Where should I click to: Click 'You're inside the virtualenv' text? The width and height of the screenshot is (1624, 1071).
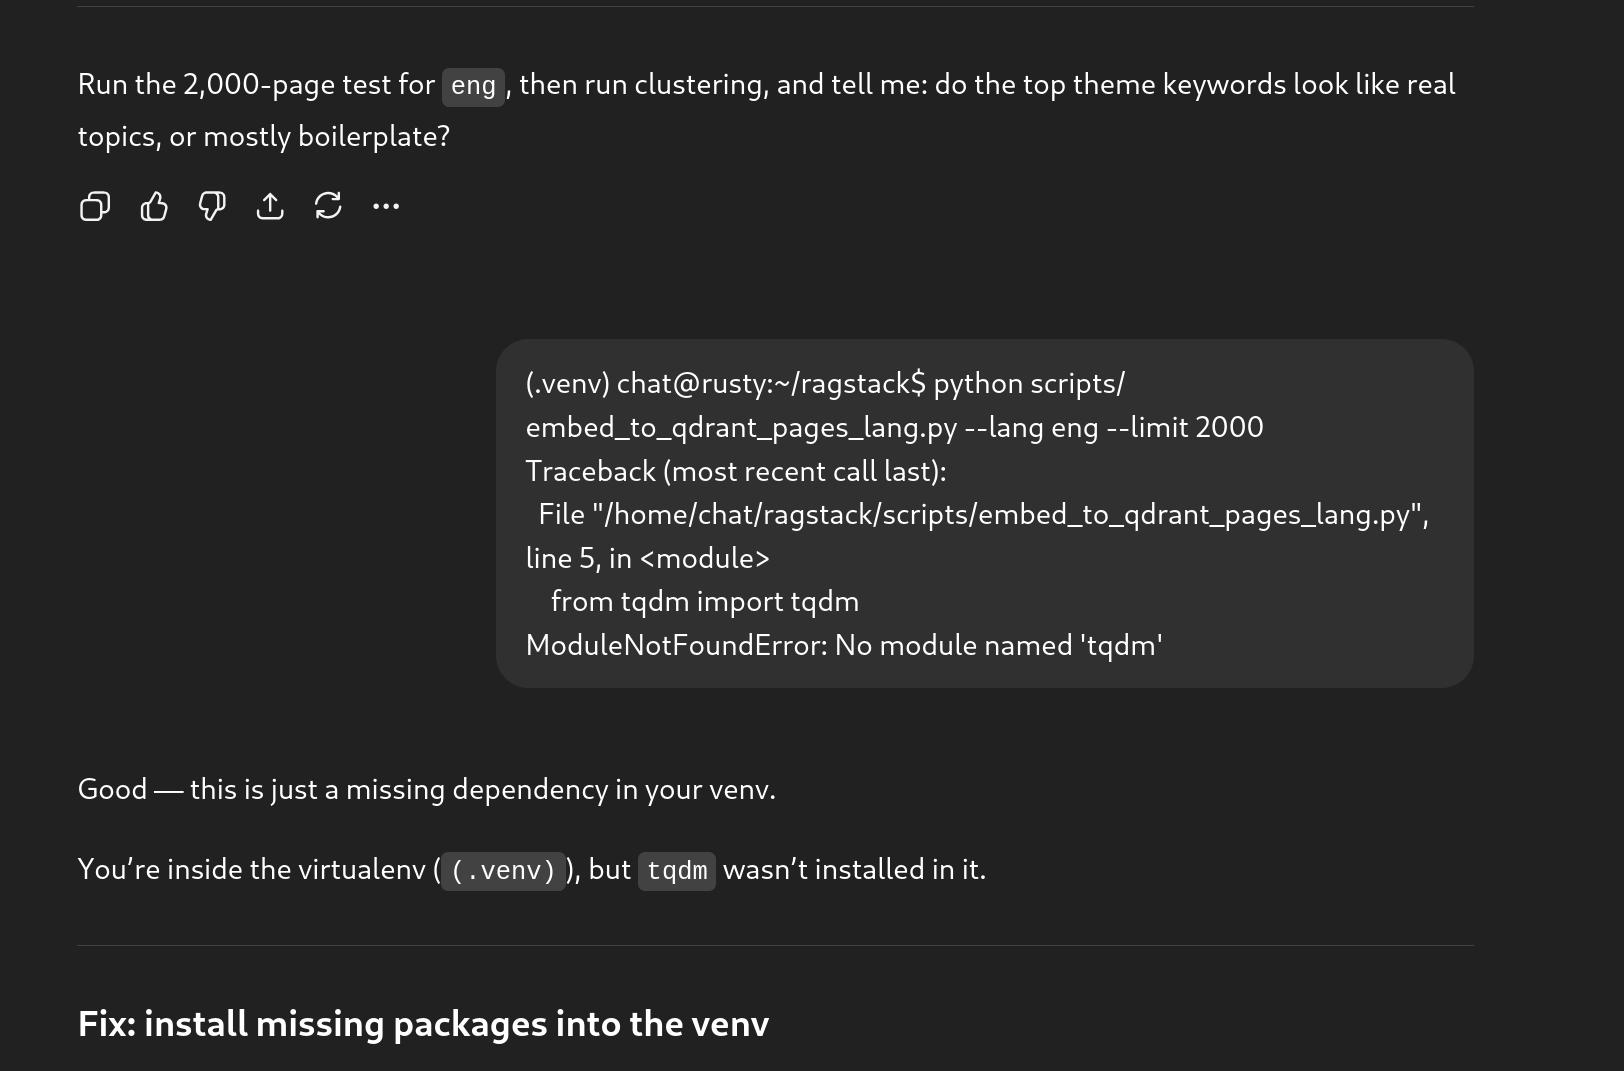click(254, 869)
